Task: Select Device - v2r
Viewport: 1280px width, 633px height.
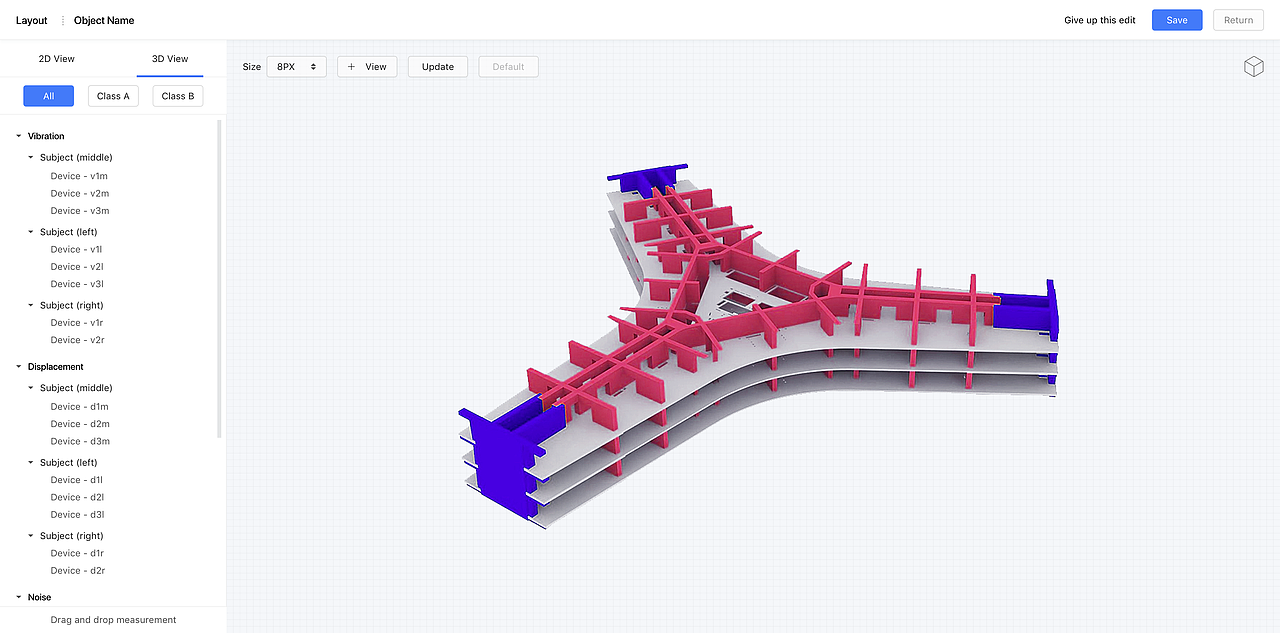Action: pyautogui.click(x=78, y=340)
